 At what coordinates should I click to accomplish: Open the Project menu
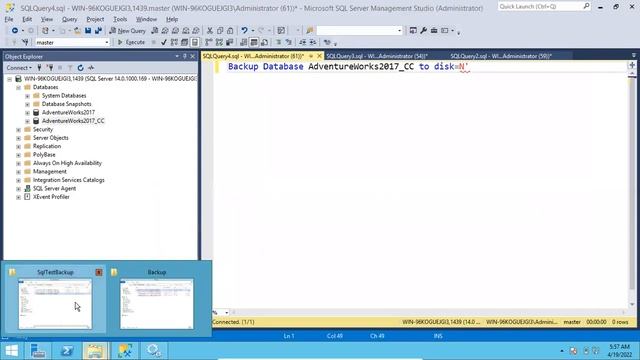click(95, 19)
